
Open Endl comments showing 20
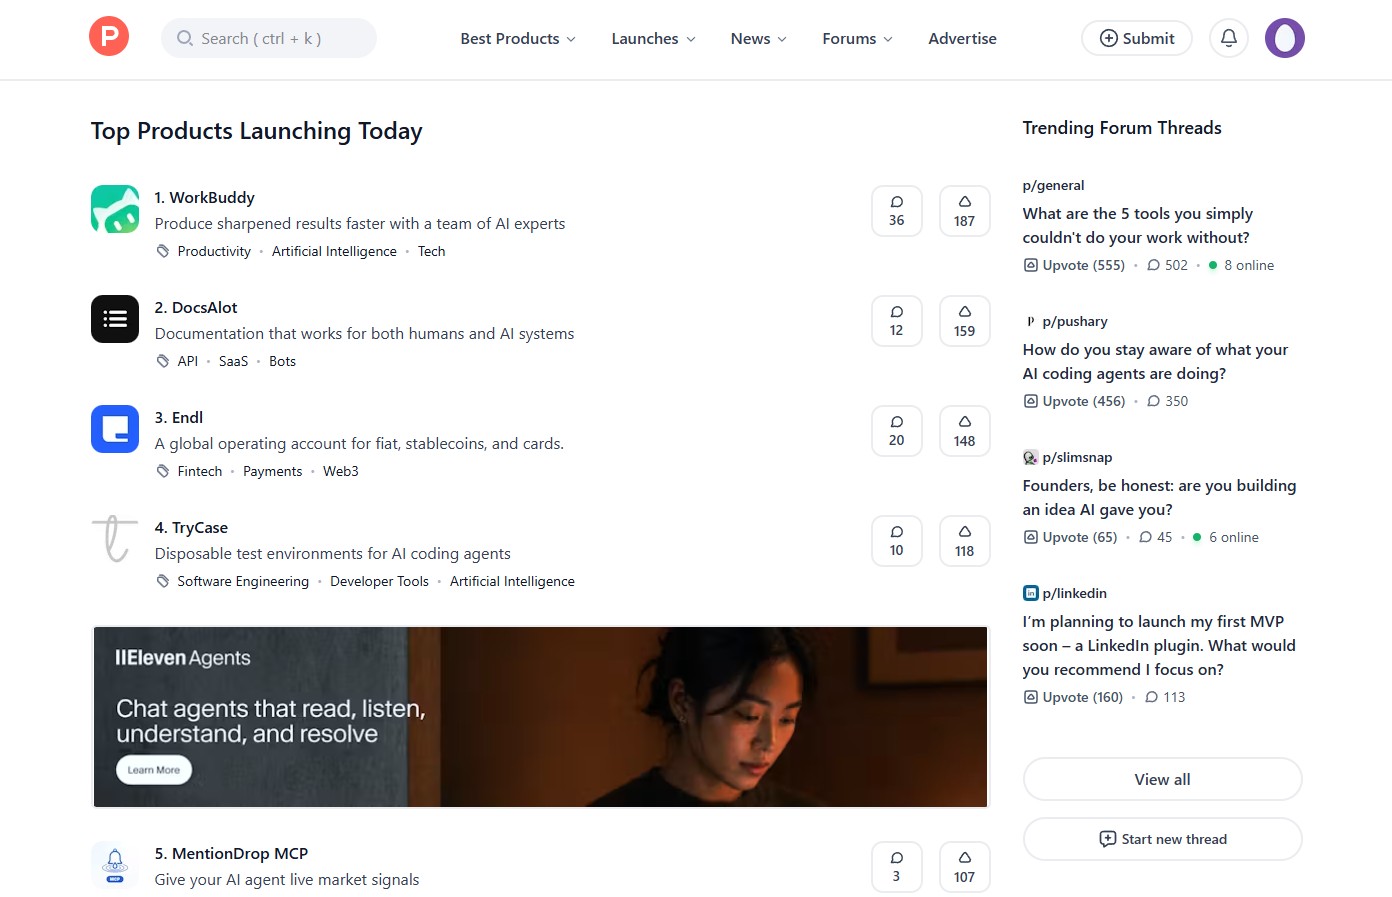pyautogui.click(x=897, y=431)
